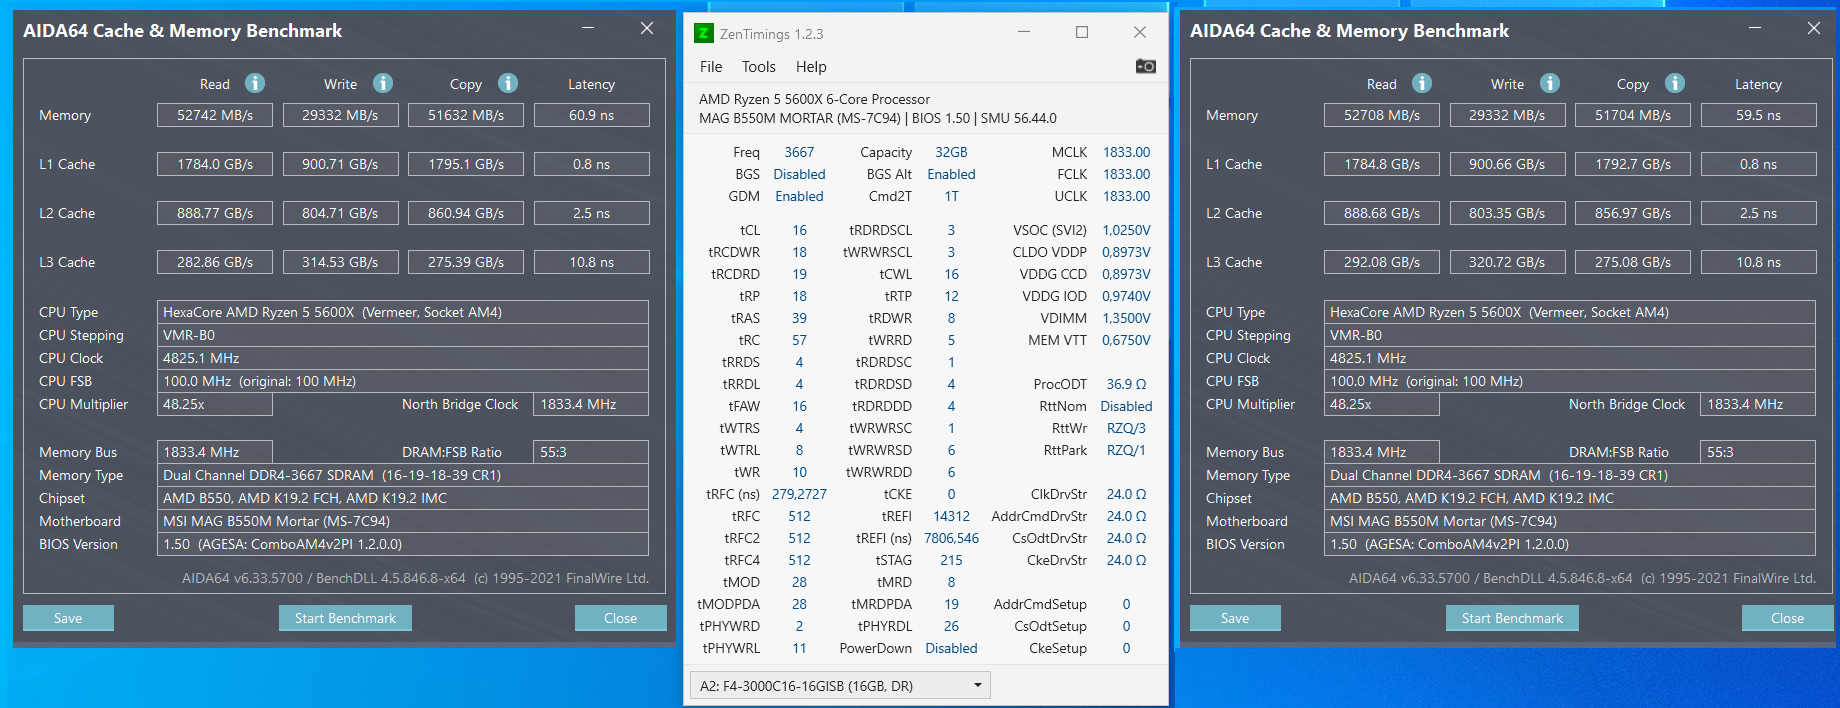Click Memory Copy 51632 MB/s field in left window
The height and width of the screenshot is (708, 1840).
466,115
